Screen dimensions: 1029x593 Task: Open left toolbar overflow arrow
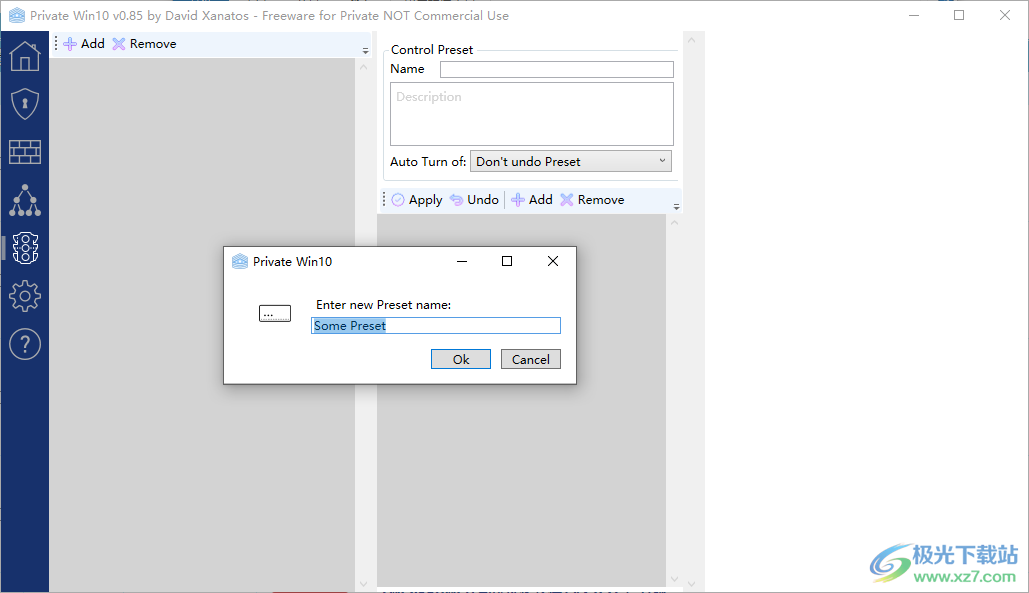pos(365,51)
